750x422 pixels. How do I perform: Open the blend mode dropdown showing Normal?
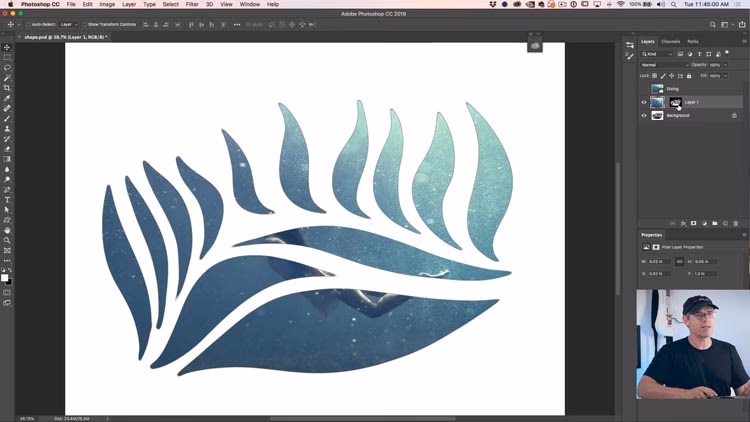pos(663,64)
